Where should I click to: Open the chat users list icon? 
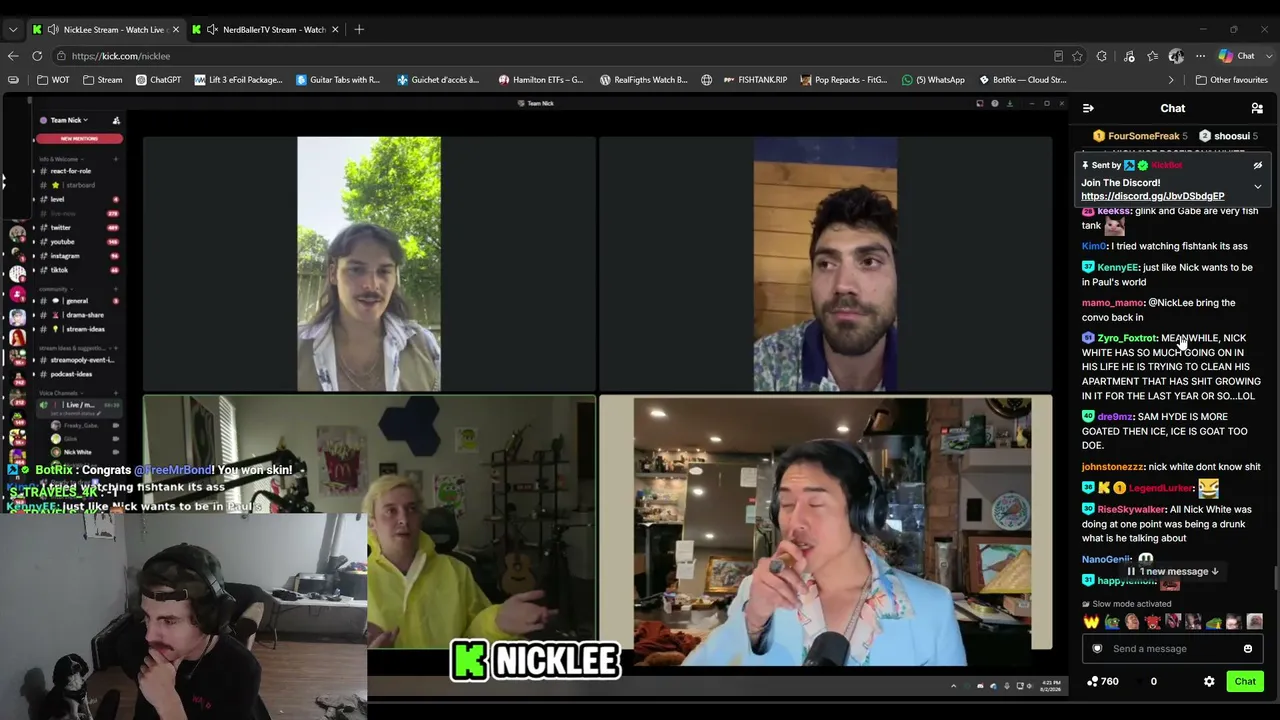[x=1257, y=108]
